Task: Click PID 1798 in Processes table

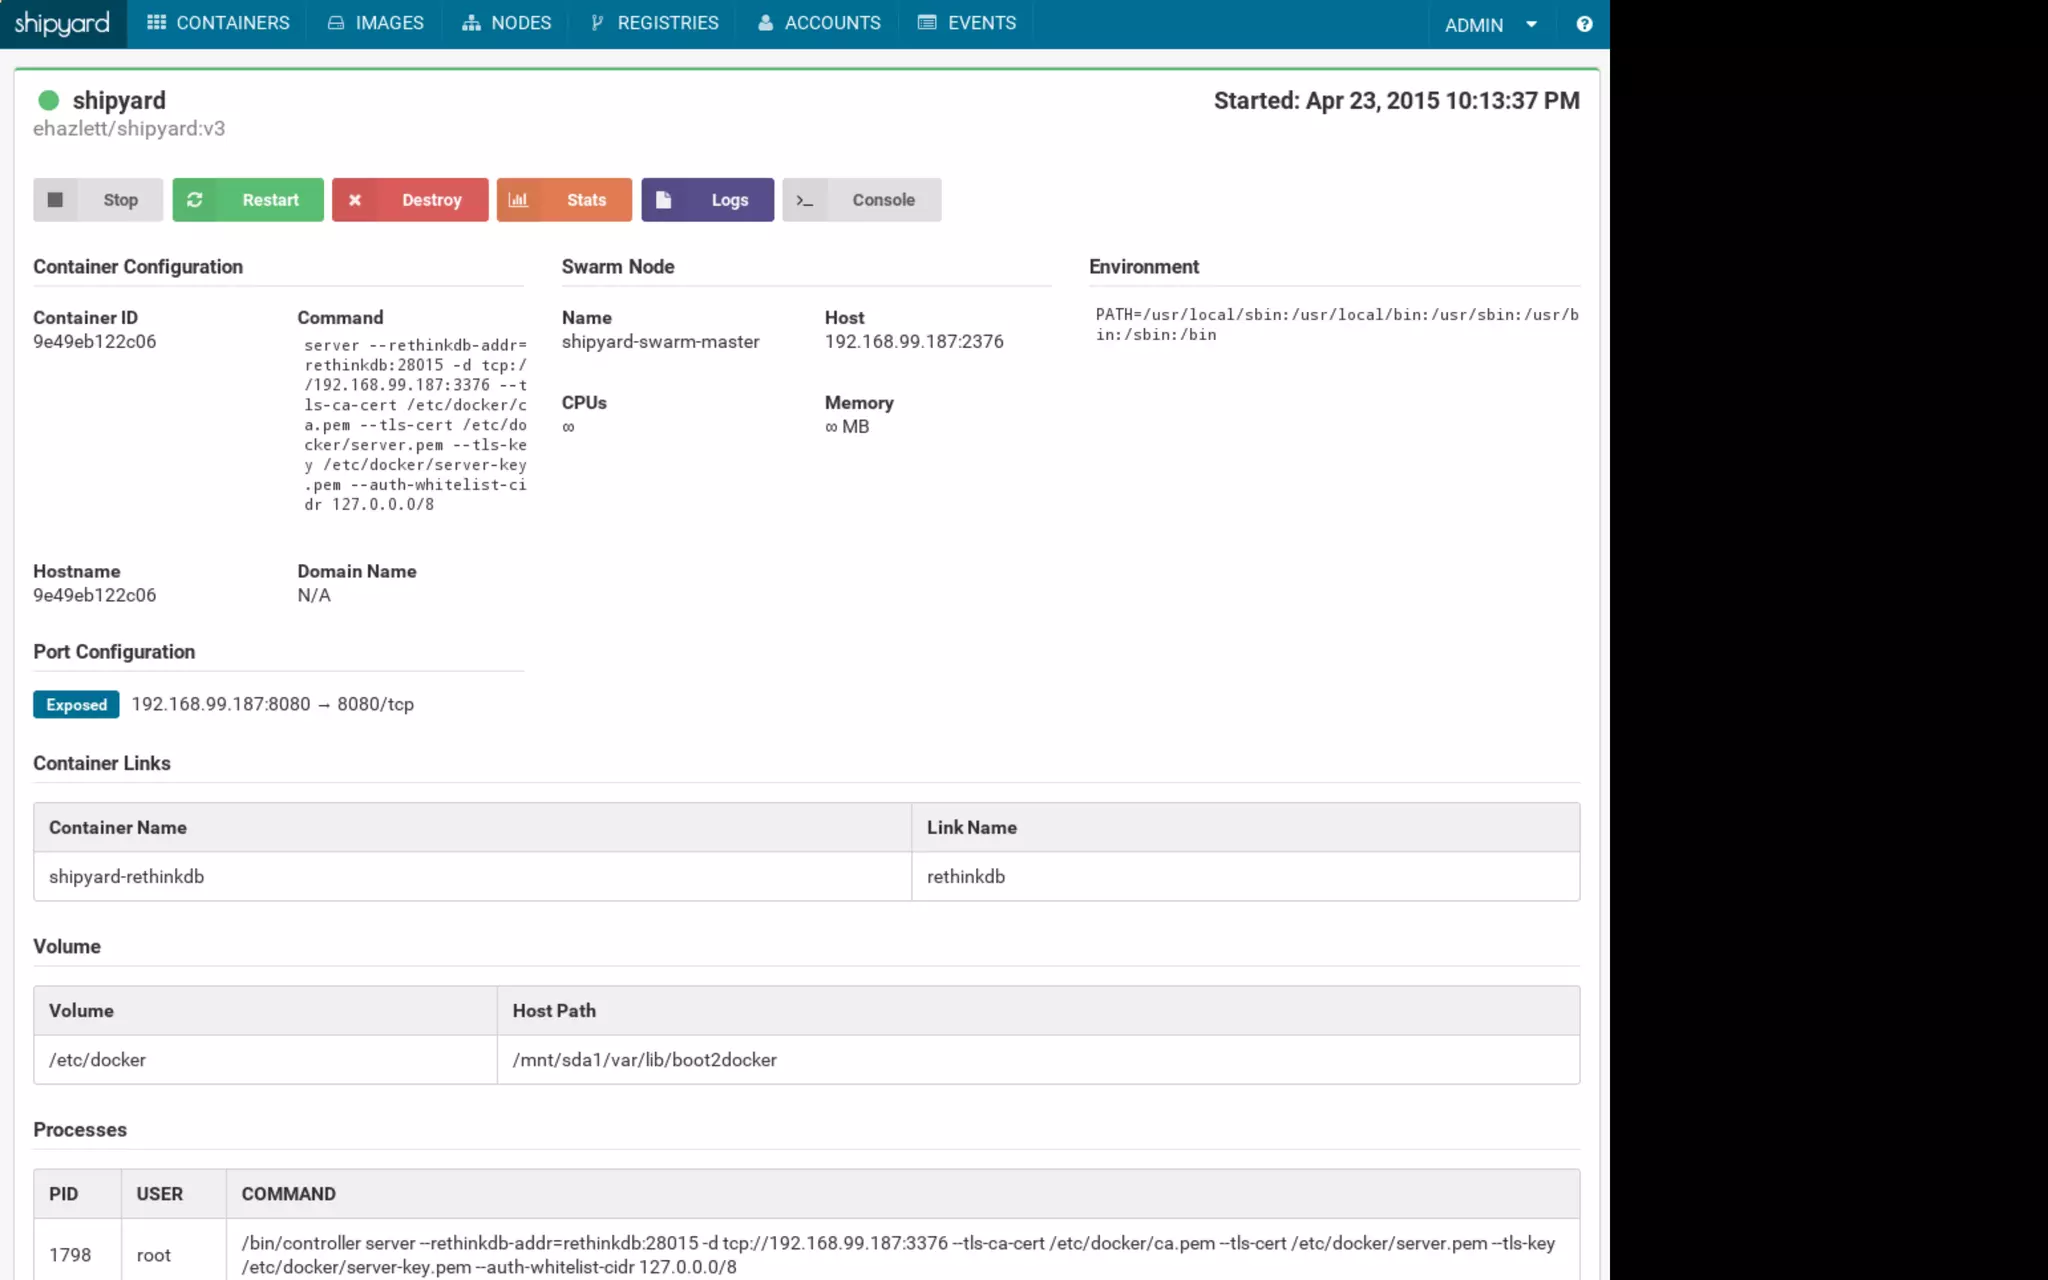Action: [x=70, y=1255]
